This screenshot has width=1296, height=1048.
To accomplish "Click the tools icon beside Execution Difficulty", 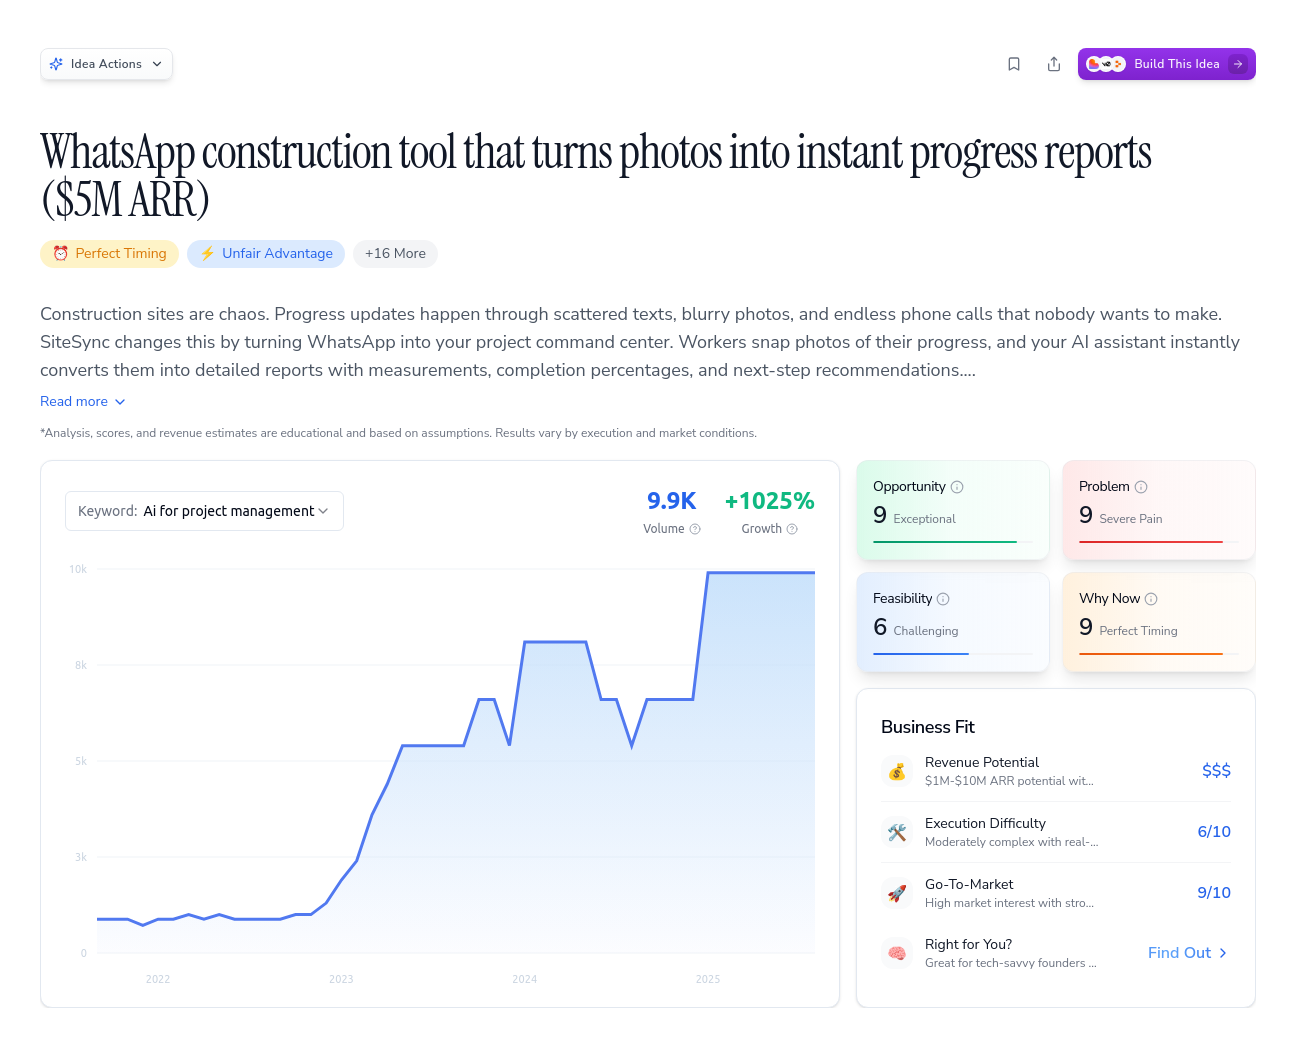I will click(897, 832).
